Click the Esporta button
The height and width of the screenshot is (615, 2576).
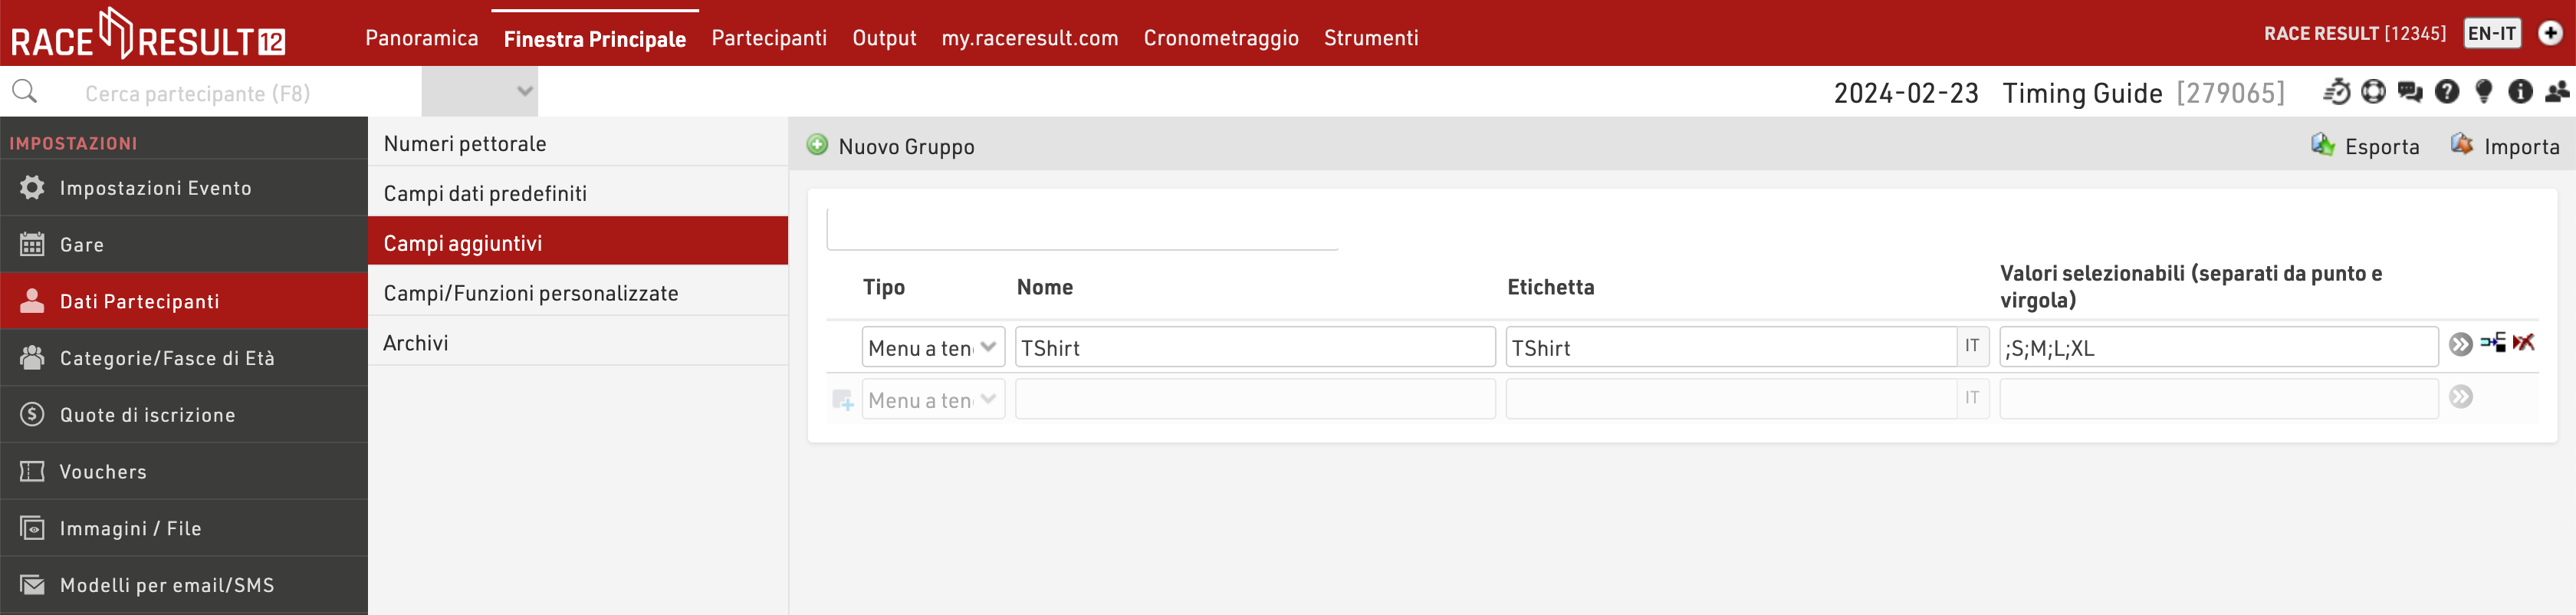click(2365, 146)
